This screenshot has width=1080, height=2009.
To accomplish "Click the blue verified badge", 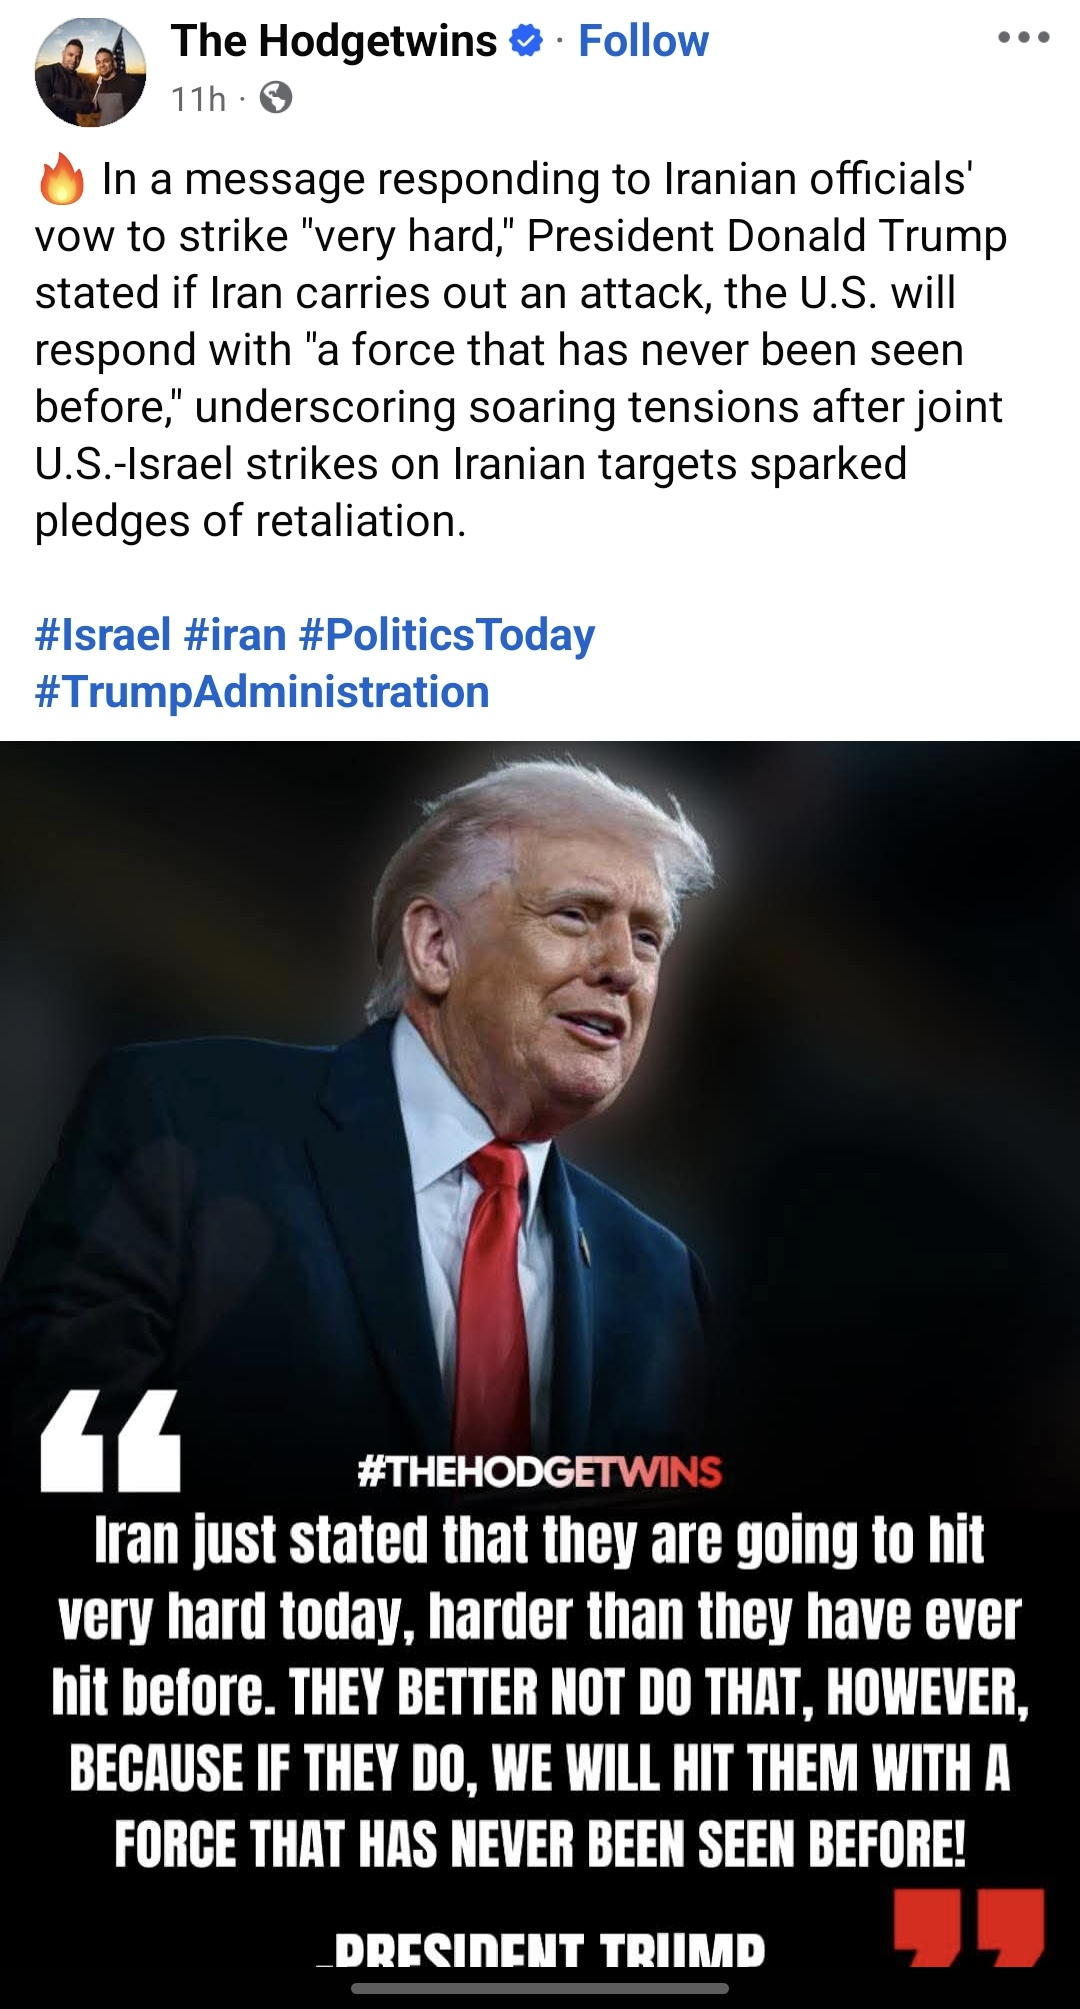I will 526,42.
